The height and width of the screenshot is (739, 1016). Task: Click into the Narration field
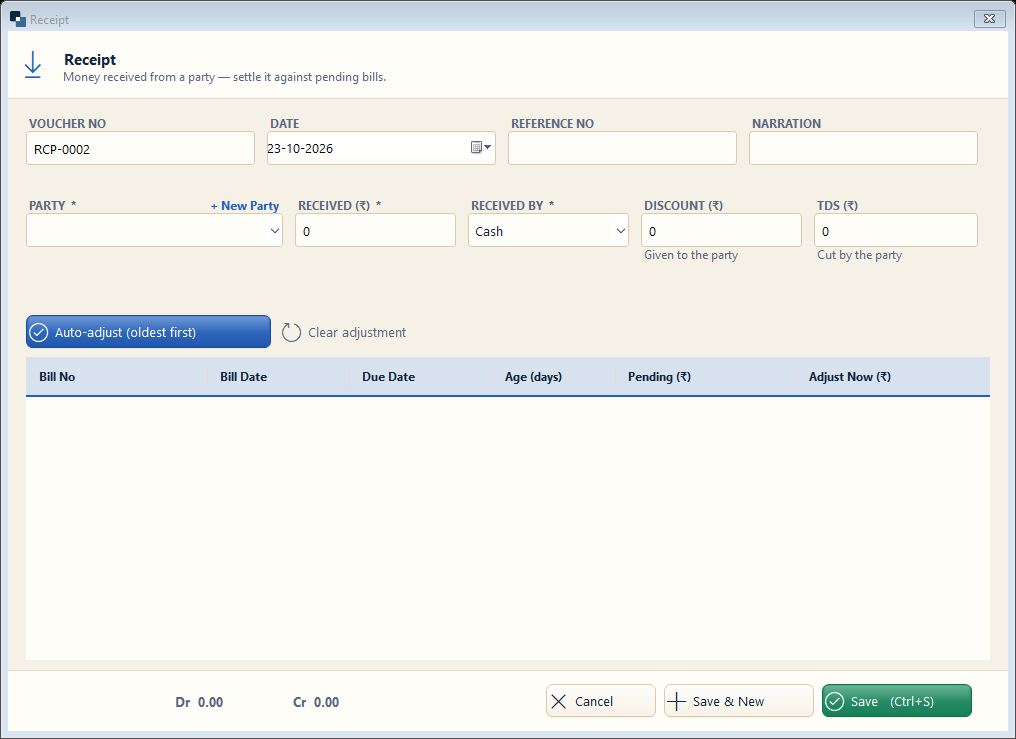pos(863,148)
